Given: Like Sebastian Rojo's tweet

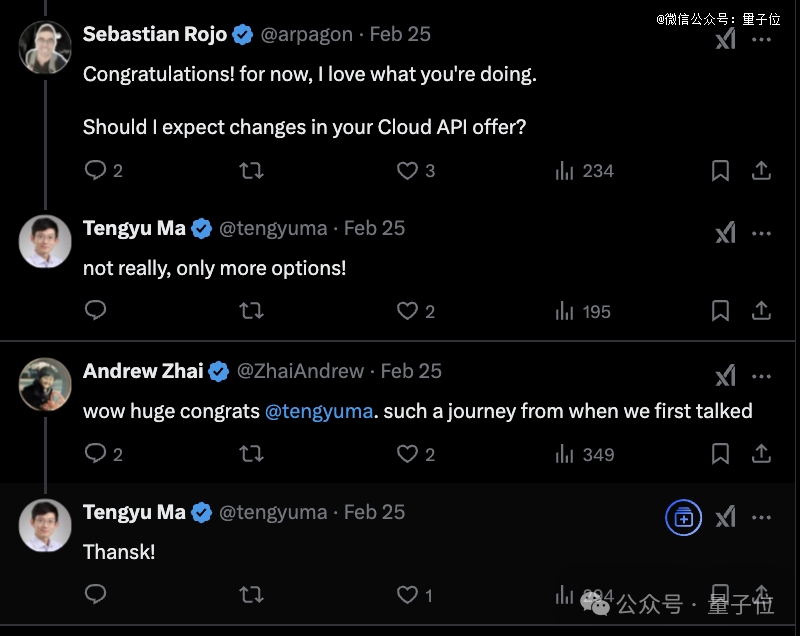Looking at the screenshot, I should tap(407, 170).
